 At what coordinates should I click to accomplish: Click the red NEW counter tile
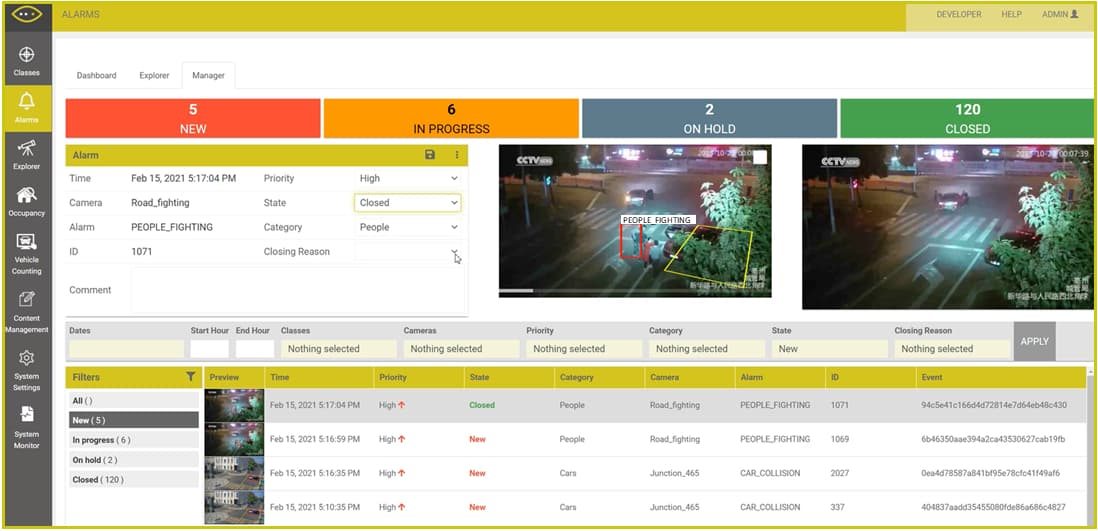[193, 118]
